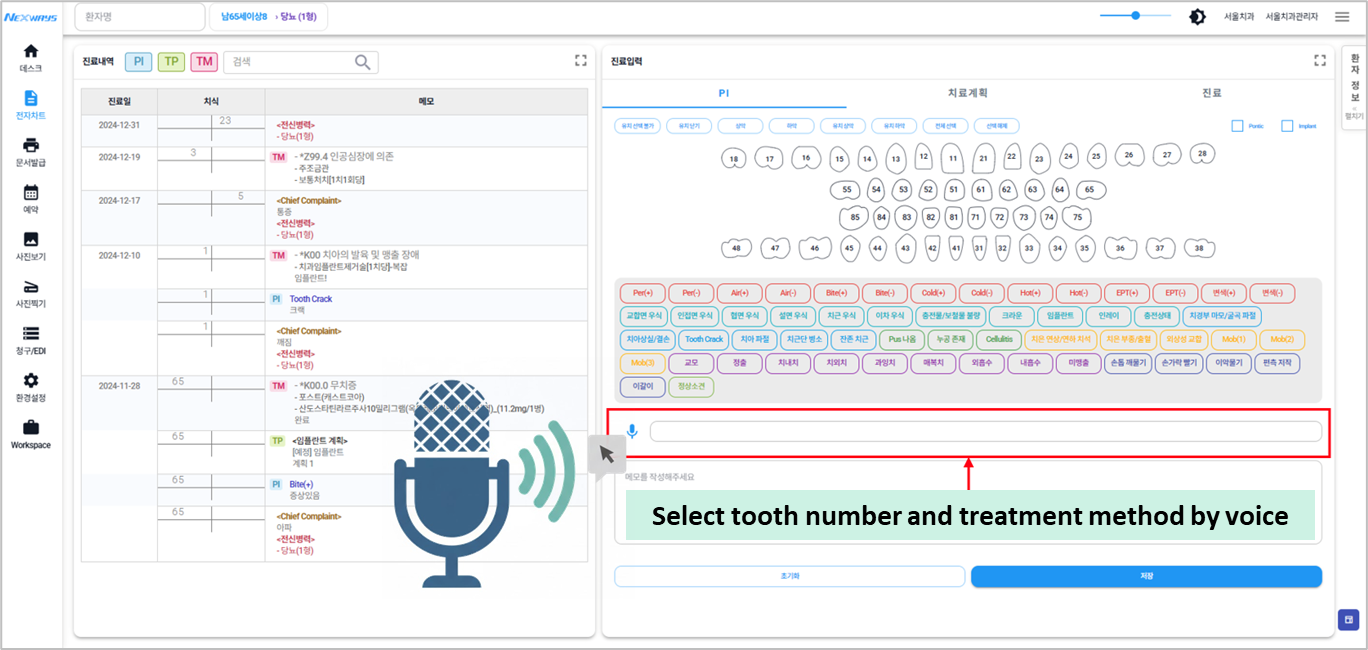Viewport: 1368px width, 650px height.
Task: Check the Implant checkbox
Action: (x=1288, y=125)
